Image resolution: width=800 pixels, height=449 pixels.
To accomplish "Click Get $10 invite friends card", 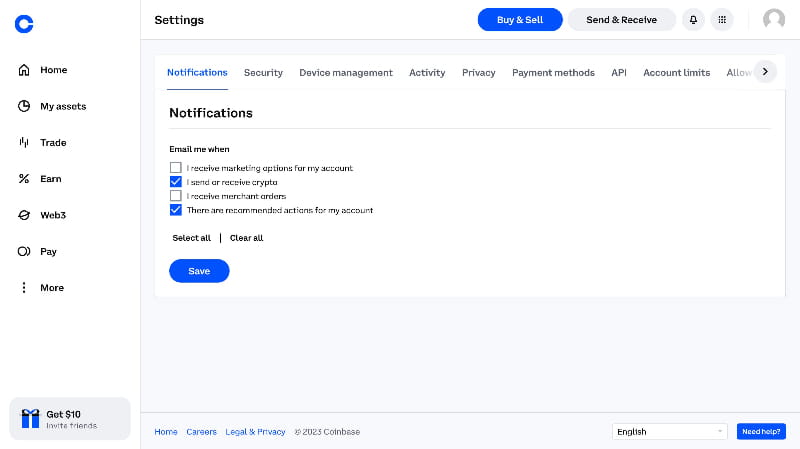I will [70, 419].
